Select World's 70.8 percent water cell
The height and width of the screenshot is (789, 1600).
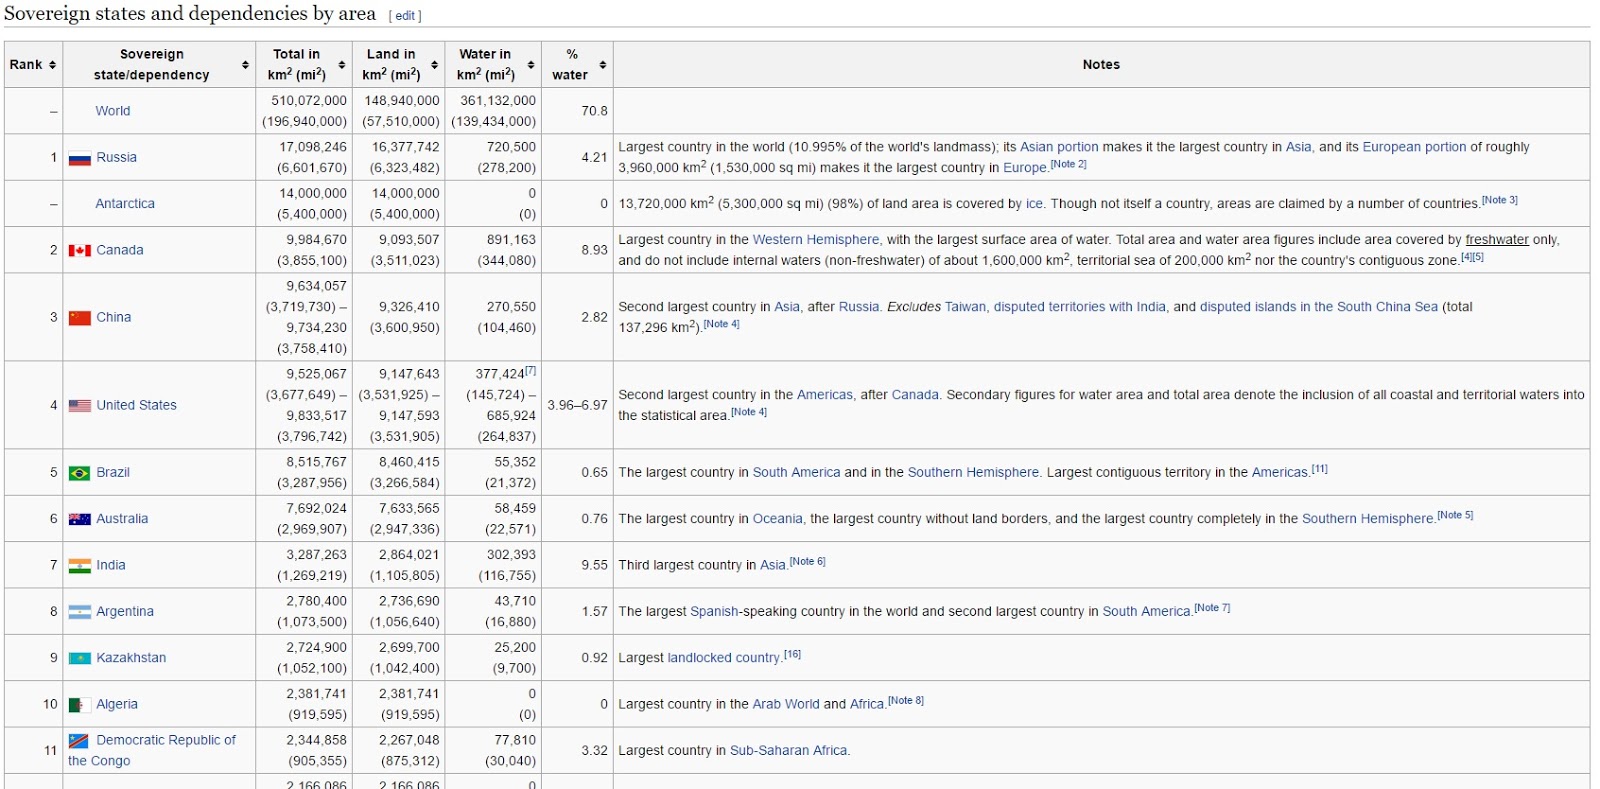pyautogui.click(x=577, y=111)
